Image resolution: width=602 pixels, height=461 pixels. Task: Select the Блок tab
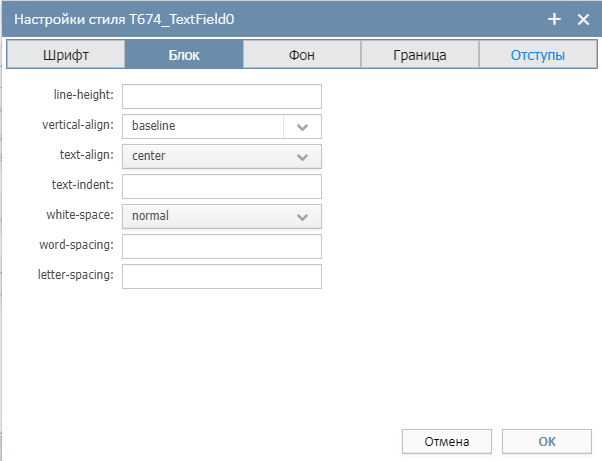pos(184,55)
